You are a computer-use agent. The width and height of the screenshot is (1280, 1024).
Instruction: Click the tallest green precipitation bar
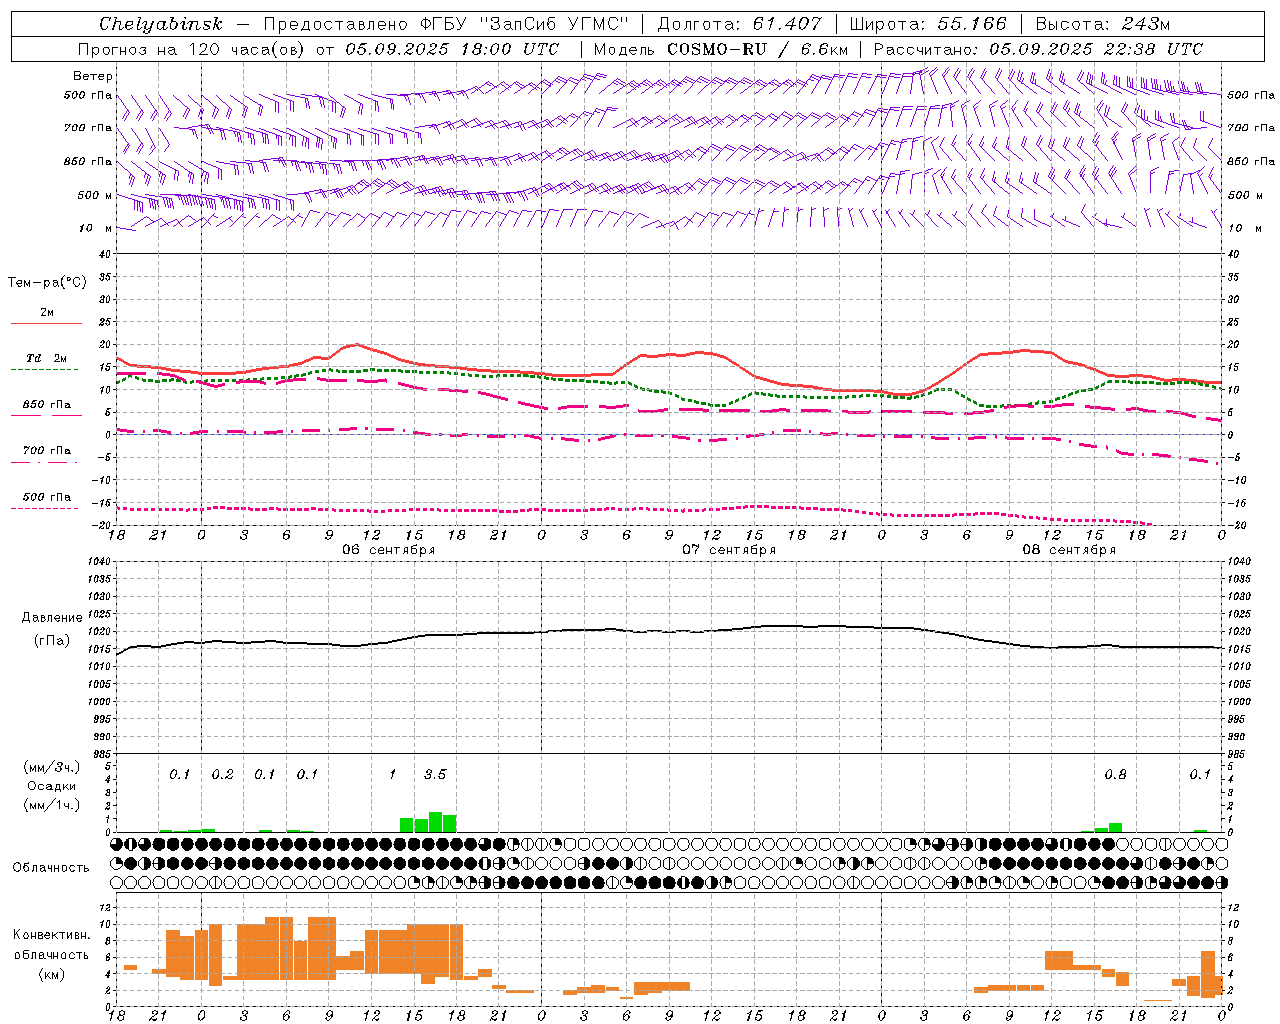pos(435,821)
